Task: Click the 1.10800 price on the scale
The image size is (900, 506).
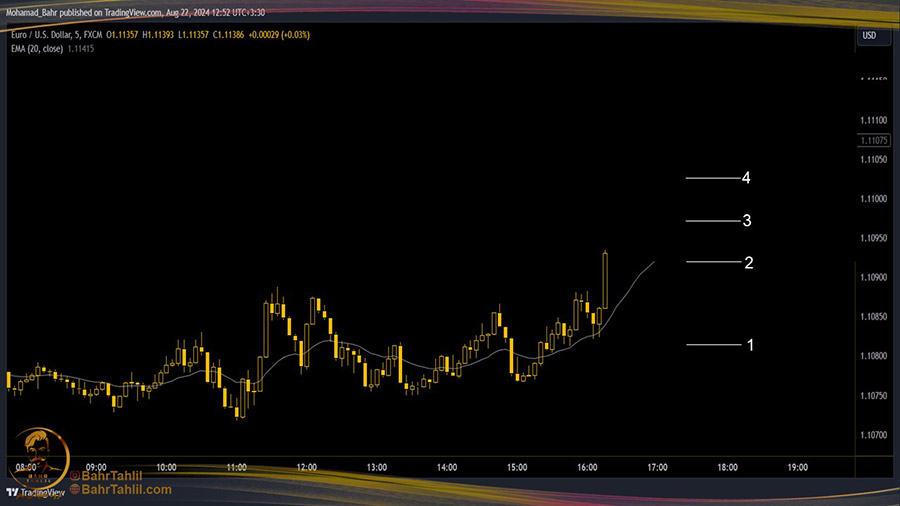Action: point(873,356)
